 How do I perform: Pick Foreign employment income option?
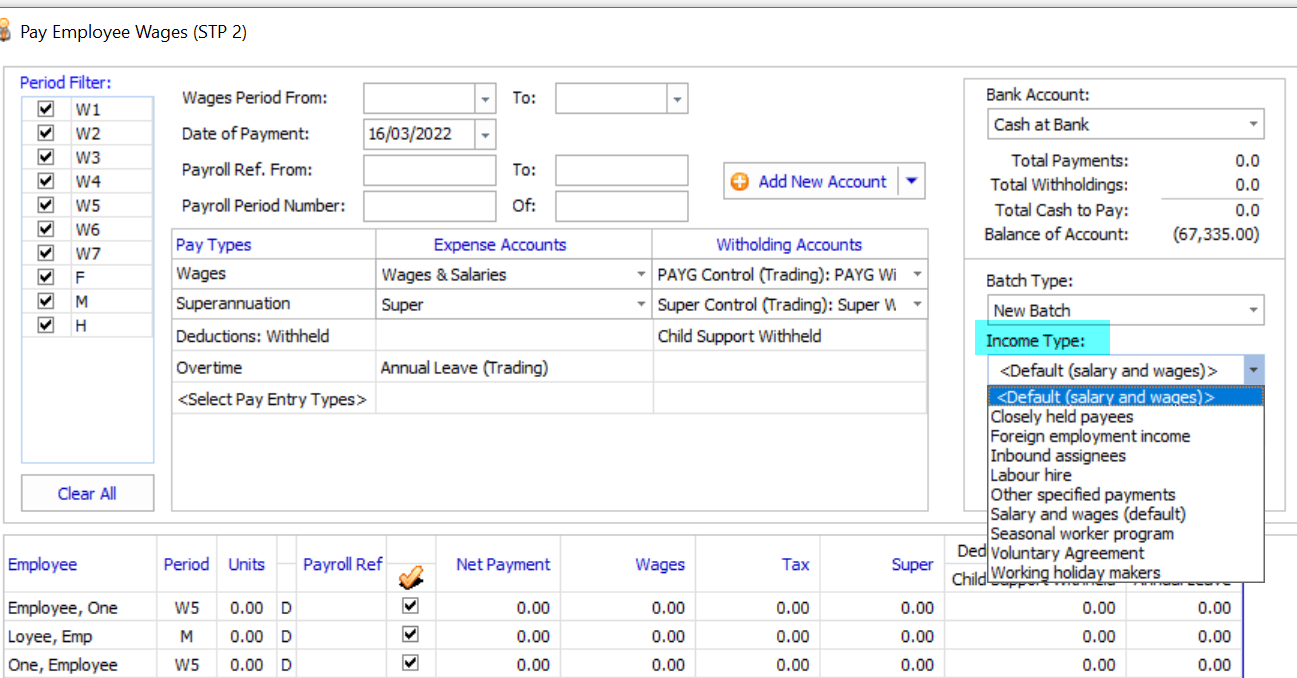tap(1089, 436)
